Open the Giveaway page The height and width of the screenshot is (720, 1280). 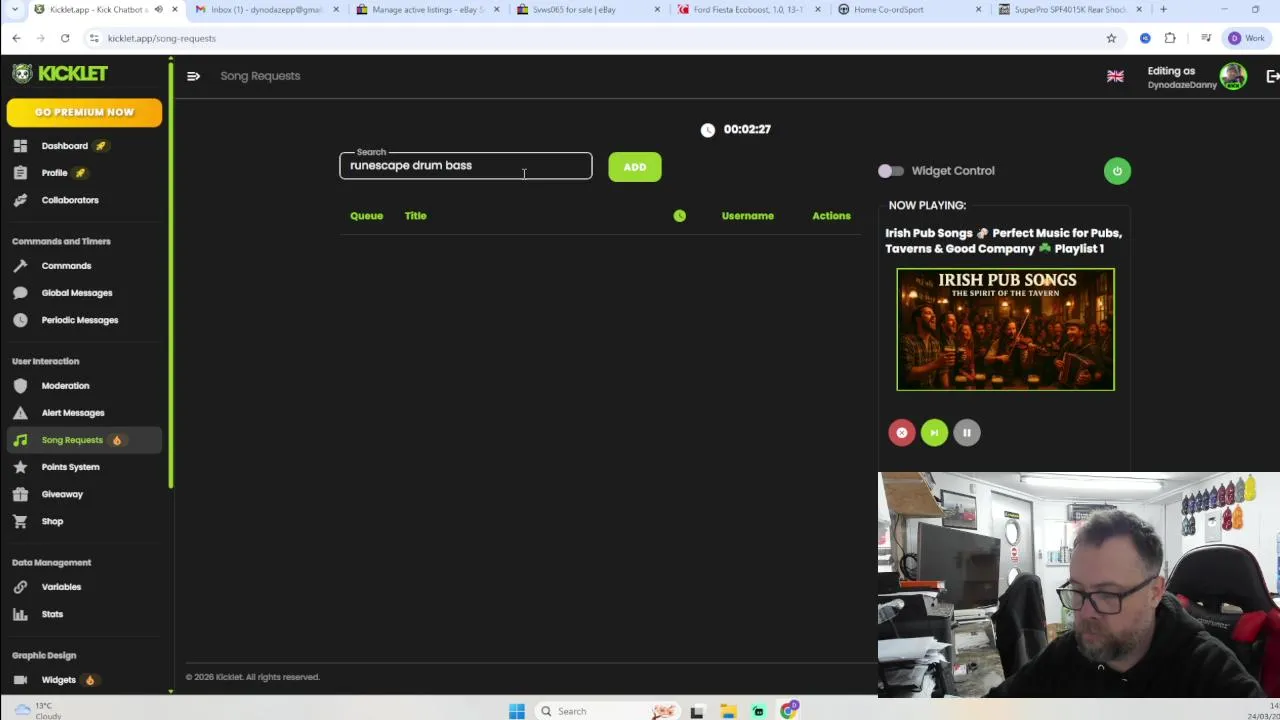62,494
